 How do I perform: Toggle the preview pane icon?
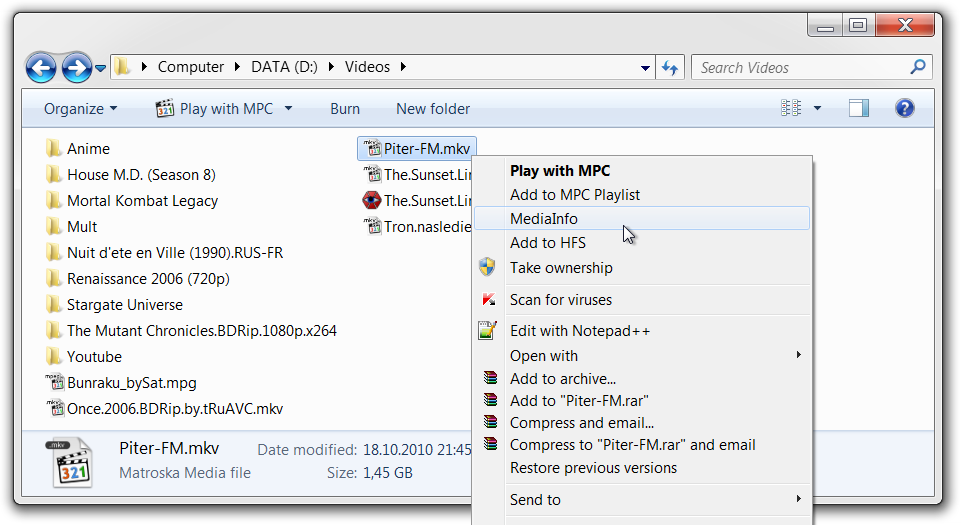858,108
